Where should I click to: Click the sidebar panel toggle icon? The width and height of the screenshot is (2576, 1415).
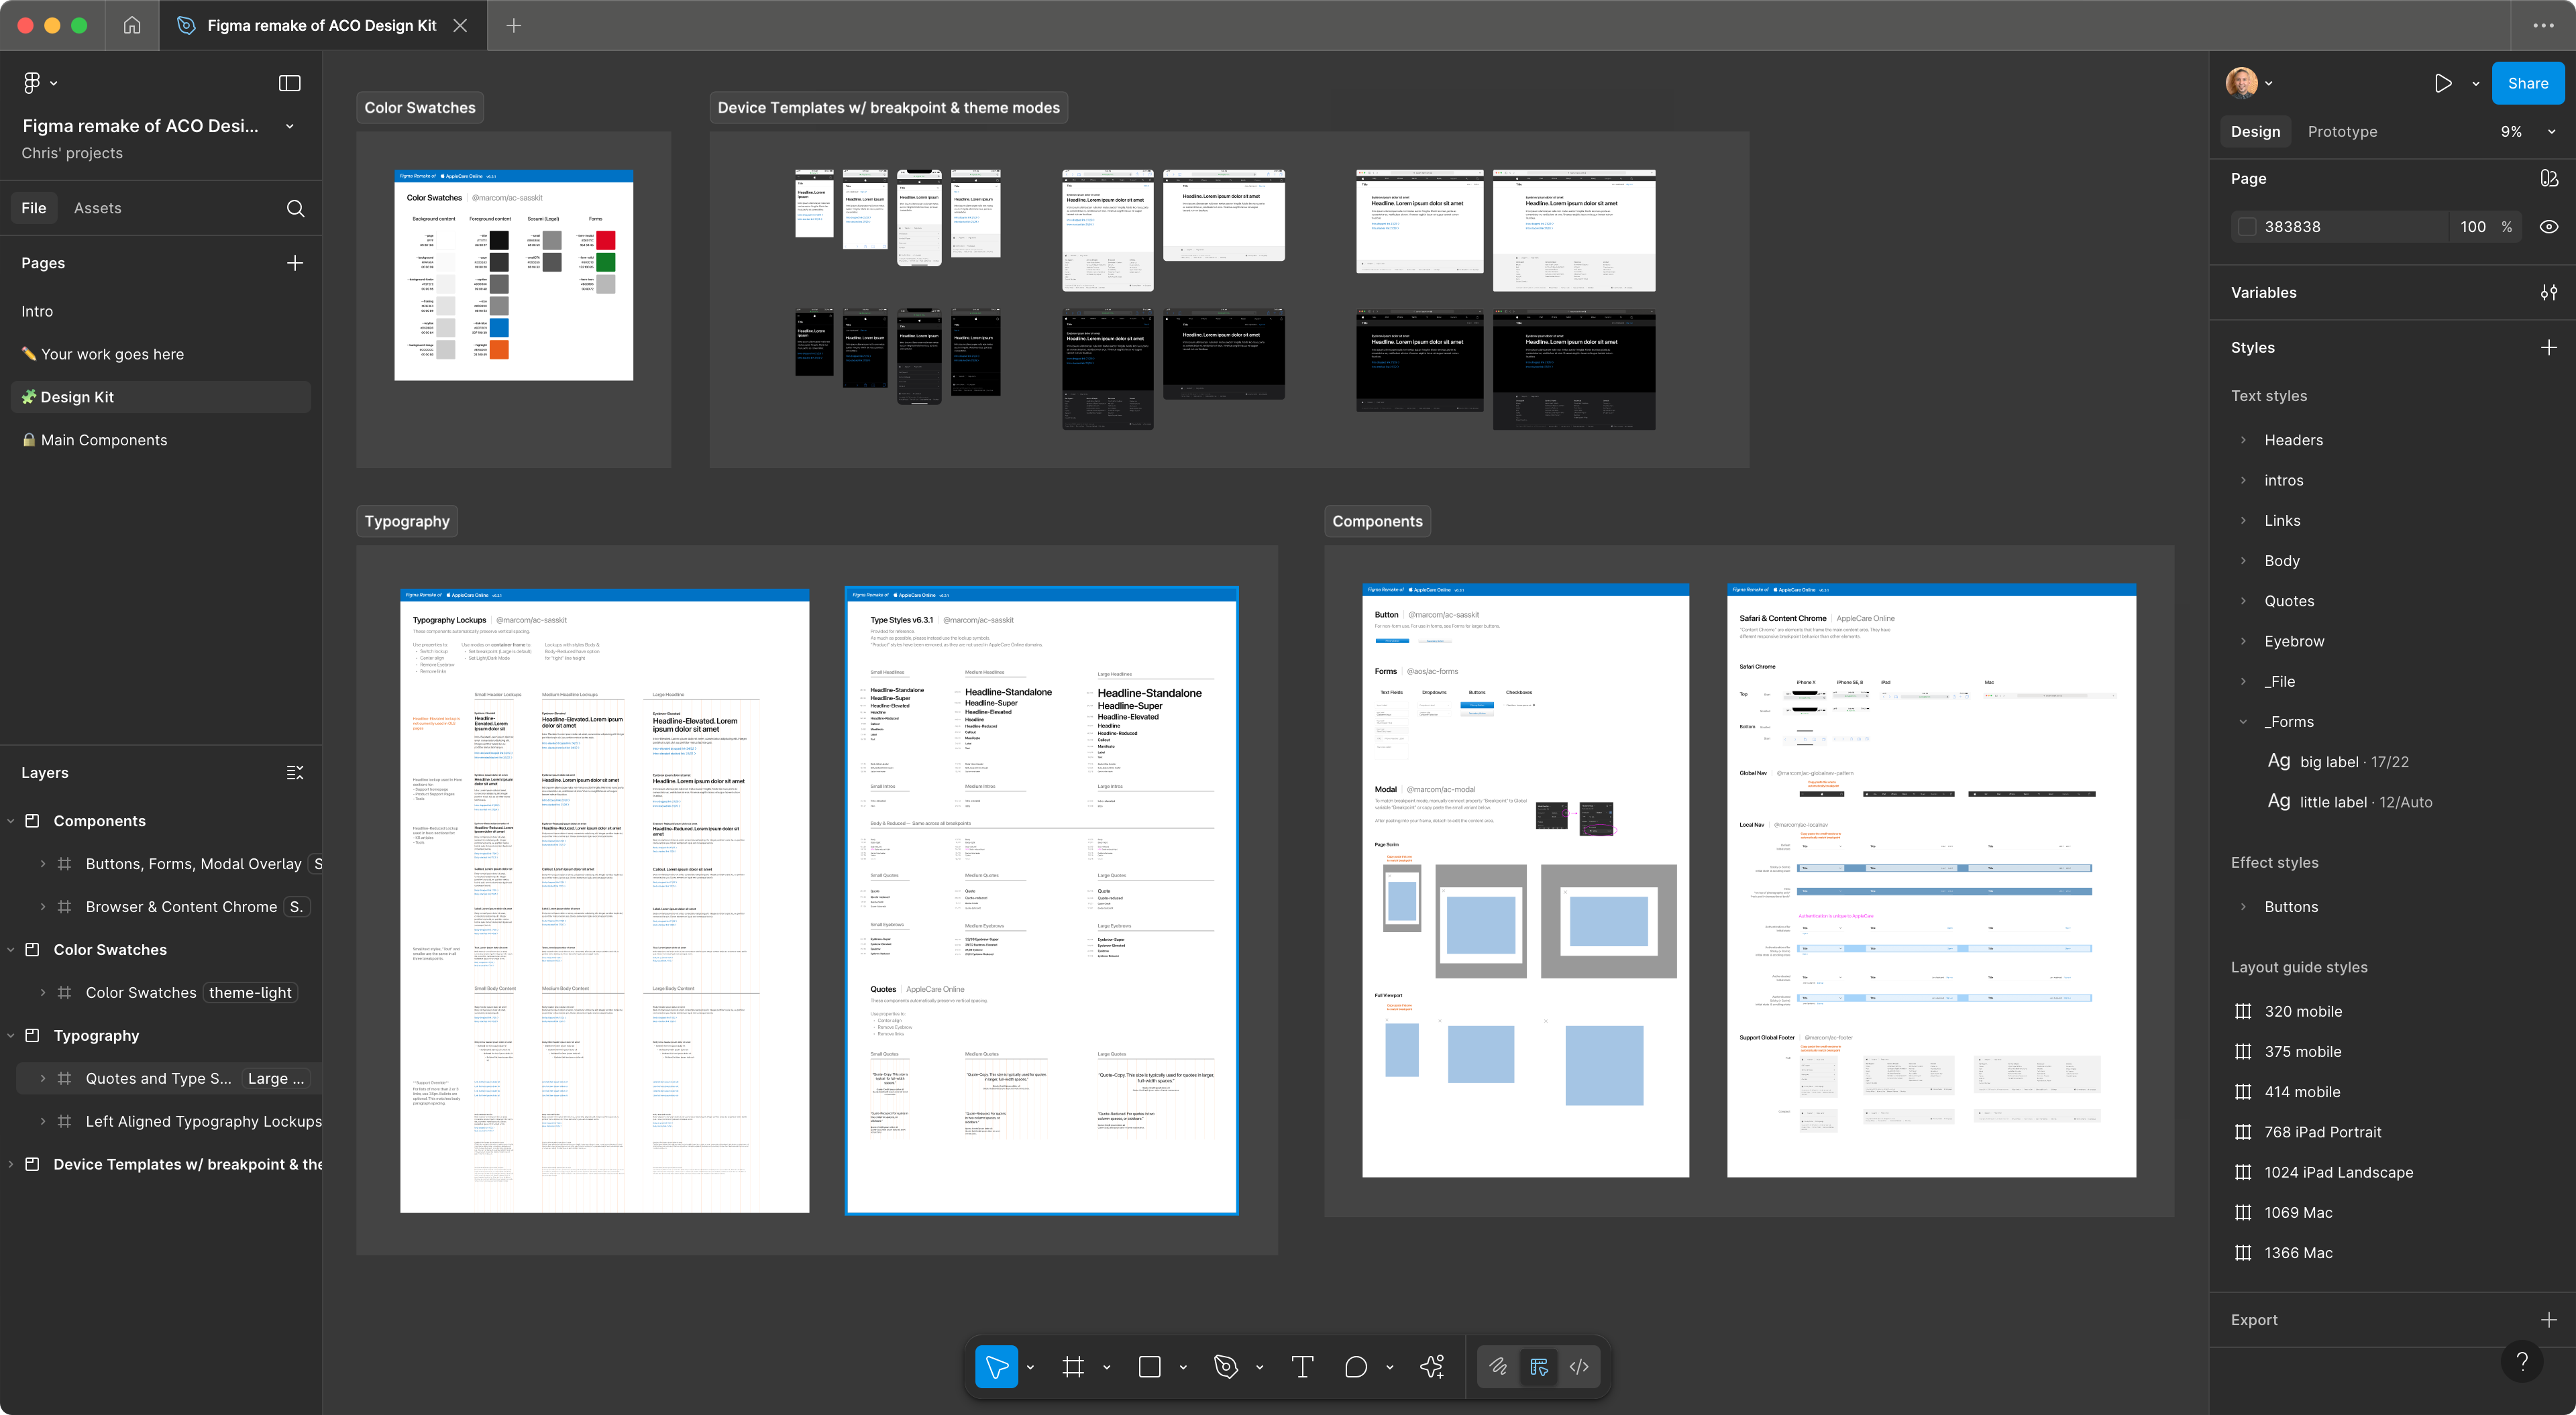click(289, 83)
